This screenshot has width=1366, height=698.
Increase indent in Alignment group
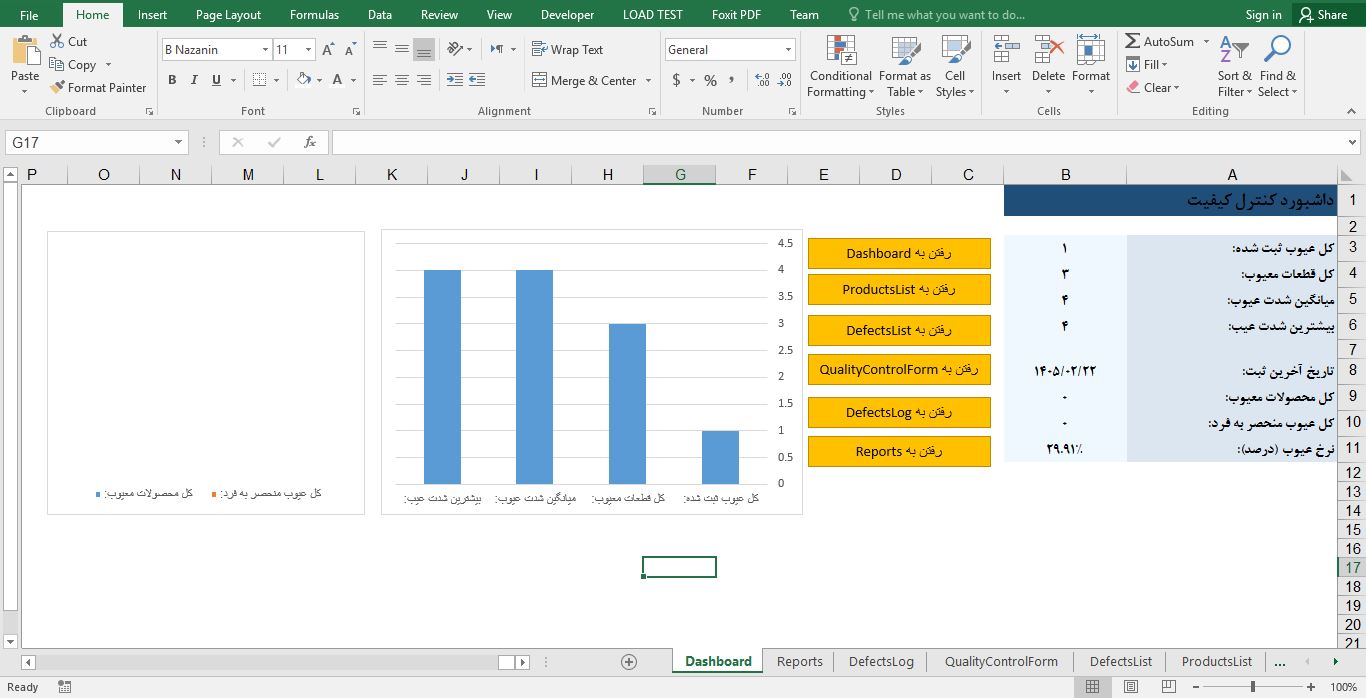coord(476,80)
